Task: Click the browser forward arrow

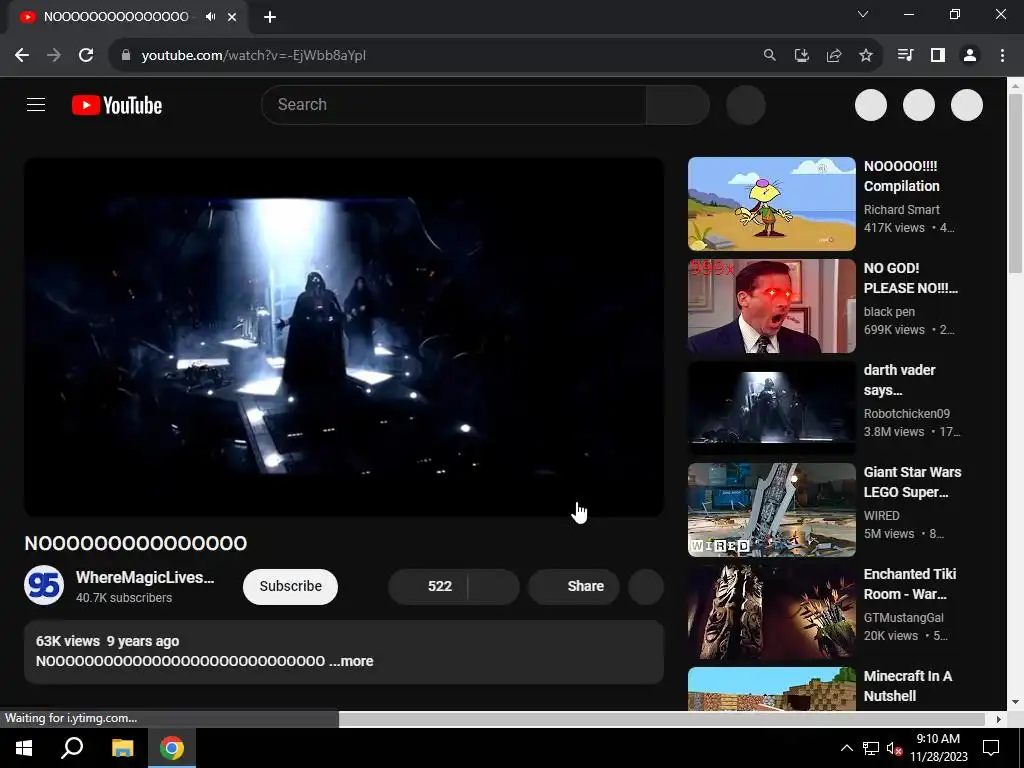Action: click(x=54, y=56)
